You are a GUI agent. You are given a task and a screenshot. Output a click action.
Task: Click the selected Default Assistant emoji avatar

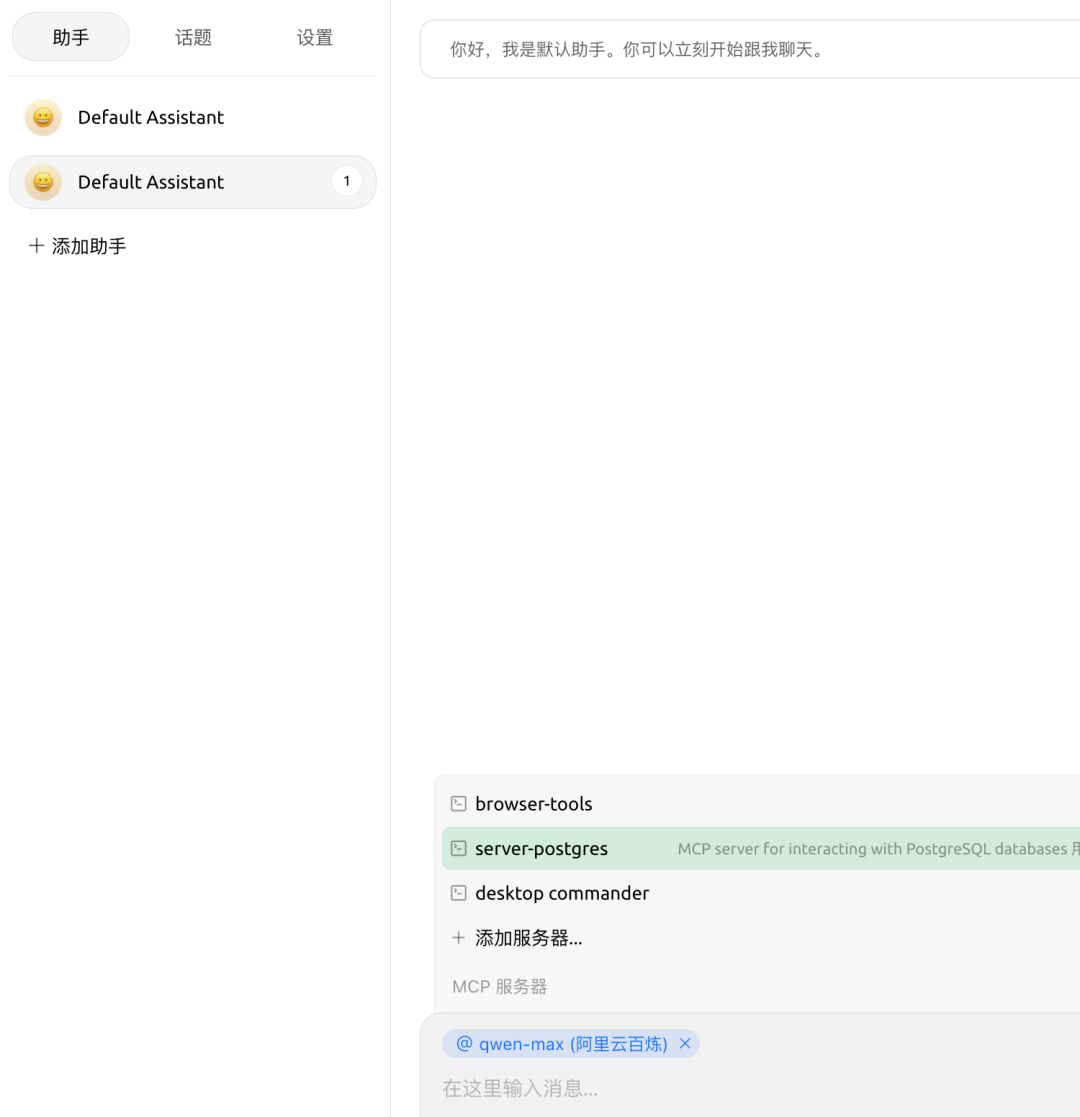point(42,182)
